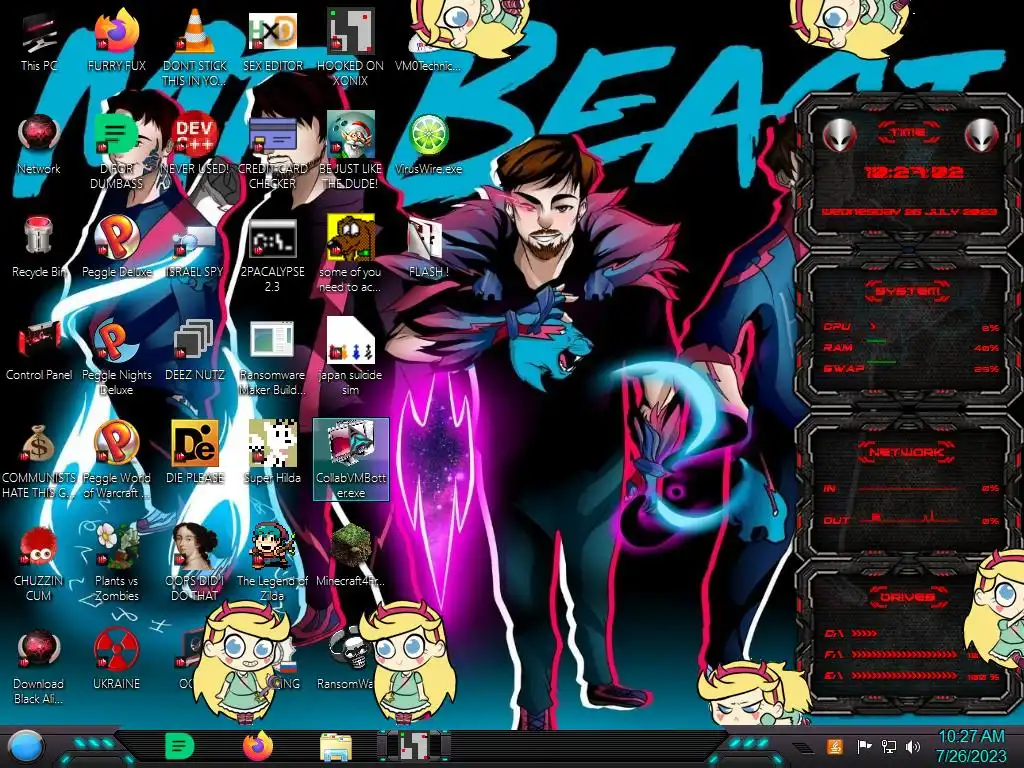
Task: Launch the Peggle World of Warcraft shortcut
Action: 116,460
